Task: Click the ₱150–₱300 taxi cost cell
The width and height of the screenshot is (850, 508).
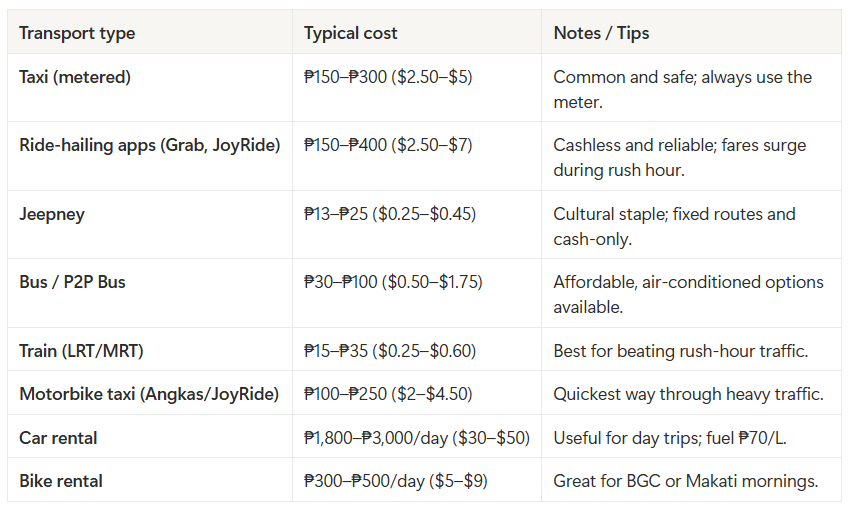Action: click(x=388, y=77)
